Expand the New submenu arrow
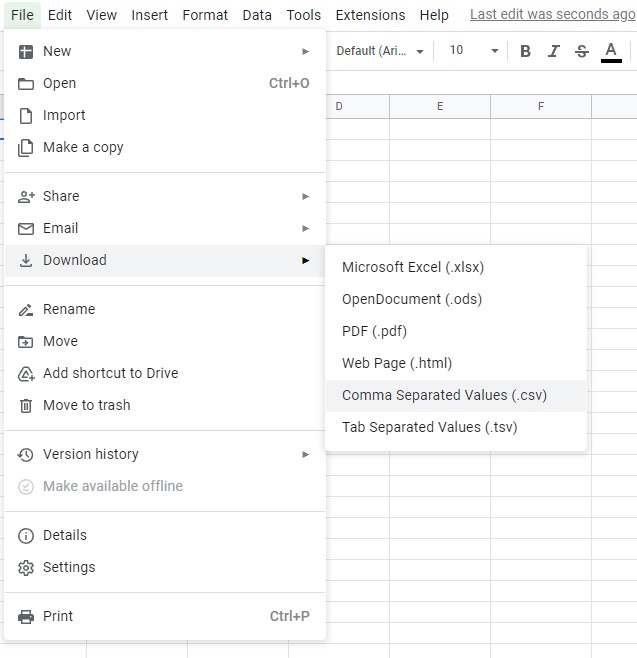The width and height of the screenshot is (637, 658). (306, 51)
